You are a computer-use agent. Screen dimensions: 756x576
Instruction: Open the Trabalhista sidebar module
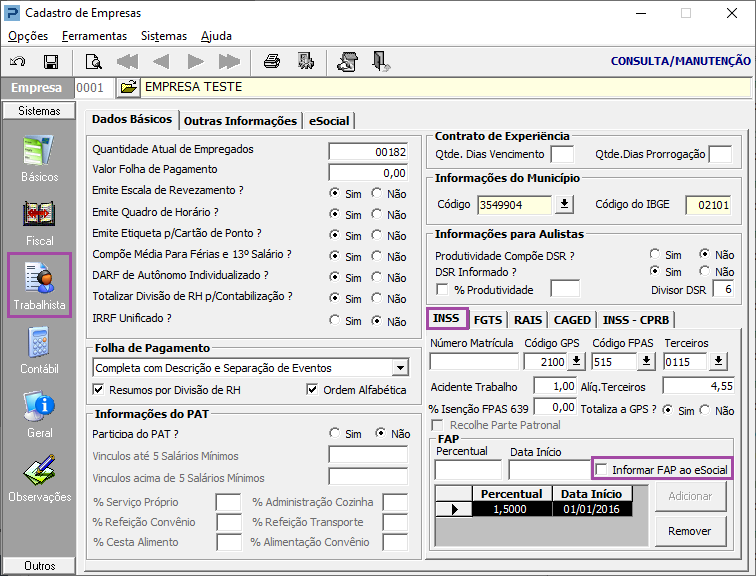[39, 285]
